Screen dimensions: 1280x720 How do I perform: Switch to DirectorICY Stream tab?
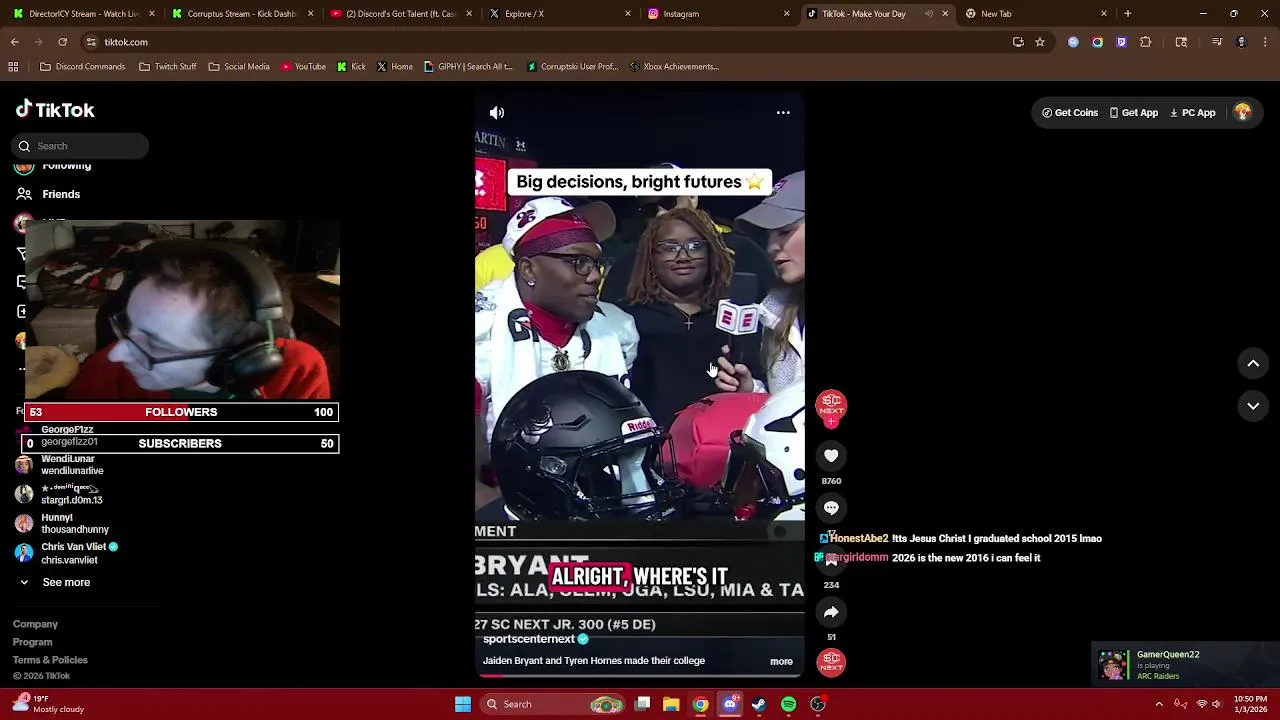tap(83, 14)
